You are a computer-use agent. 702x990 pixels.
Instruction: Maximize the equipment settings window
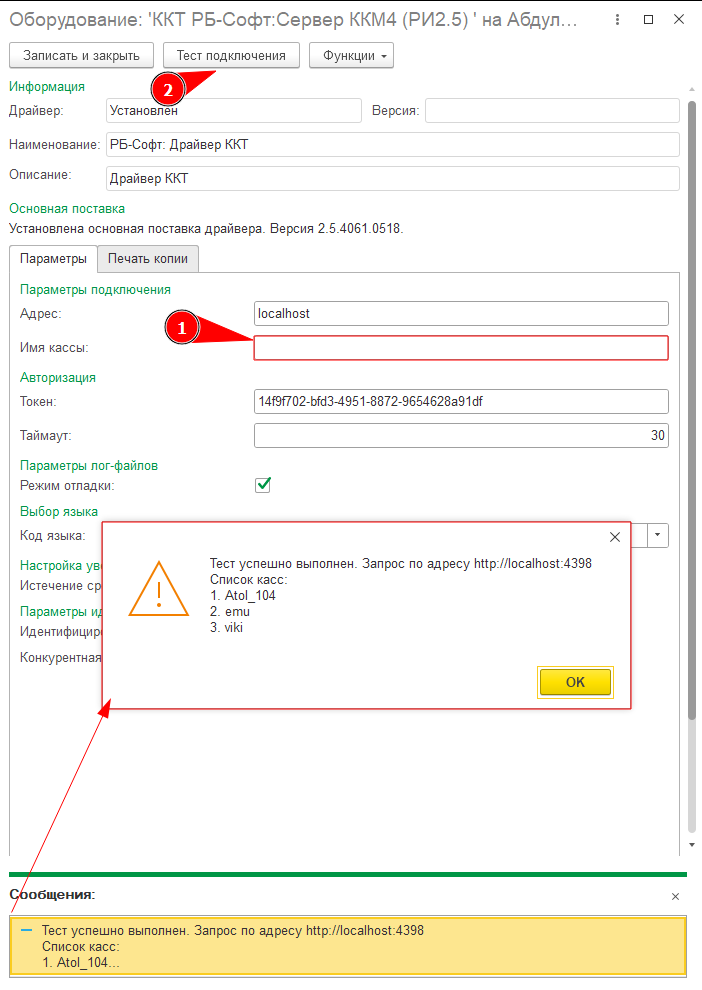pos(648,20)
